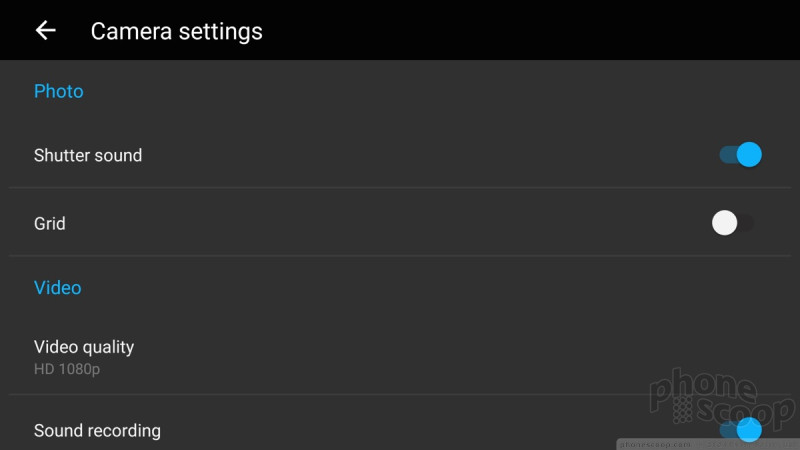Image resolution: width=800 pixels, height=450 pixels.
Task: Open the Video quality option
Action: [x=400, y=357]
